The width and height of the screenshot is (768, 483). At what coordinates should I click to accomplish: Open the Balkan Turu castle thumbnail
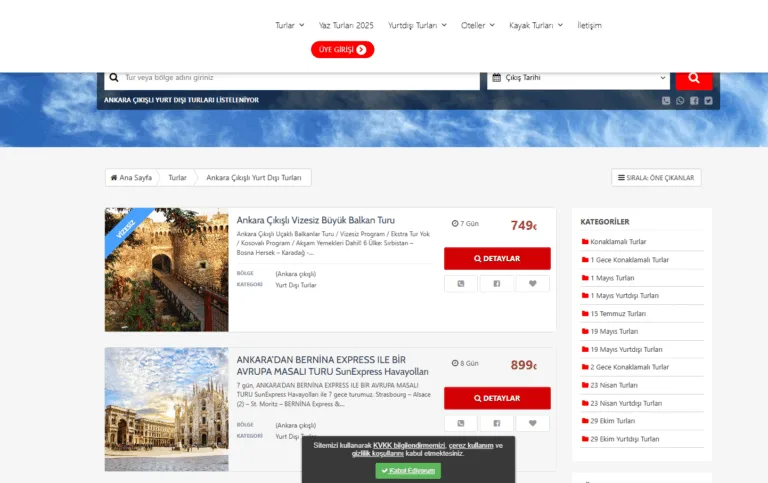pos(167,269)
